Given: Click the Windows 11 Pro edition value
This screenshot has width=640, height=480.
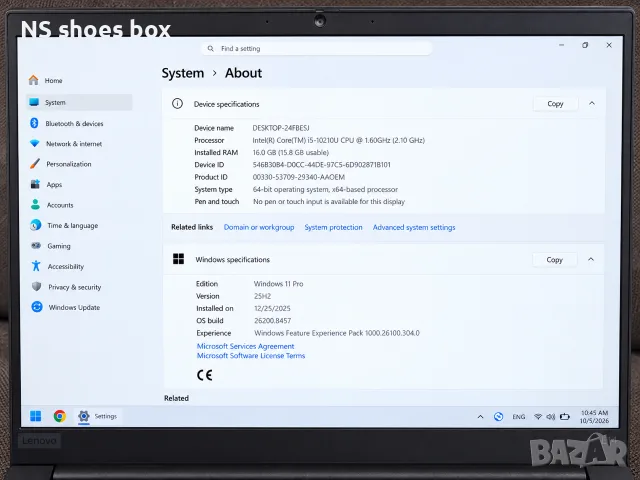Looking at the screenshot, I should (278, 284).
